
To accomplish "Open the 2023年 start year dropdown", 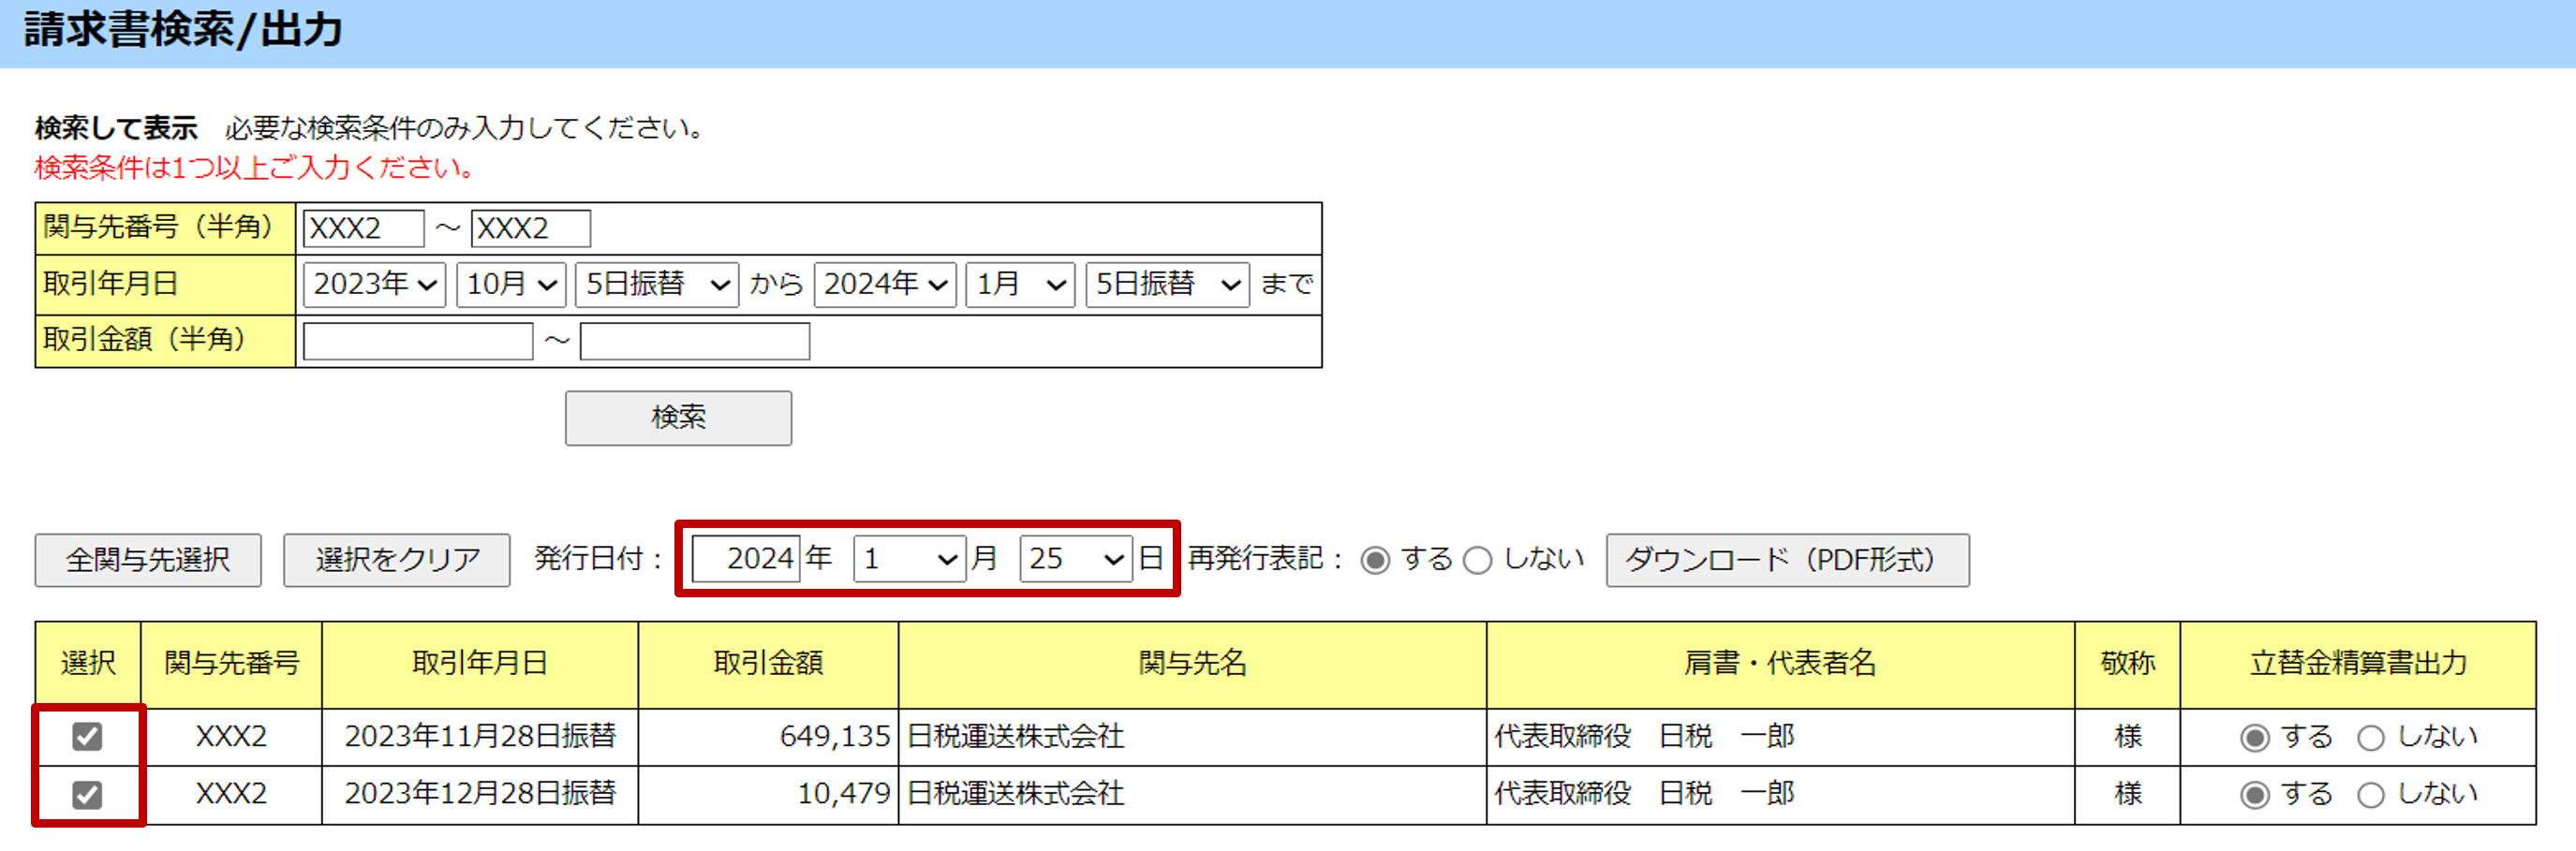I will pyautogui.click(x=374, y=285).
